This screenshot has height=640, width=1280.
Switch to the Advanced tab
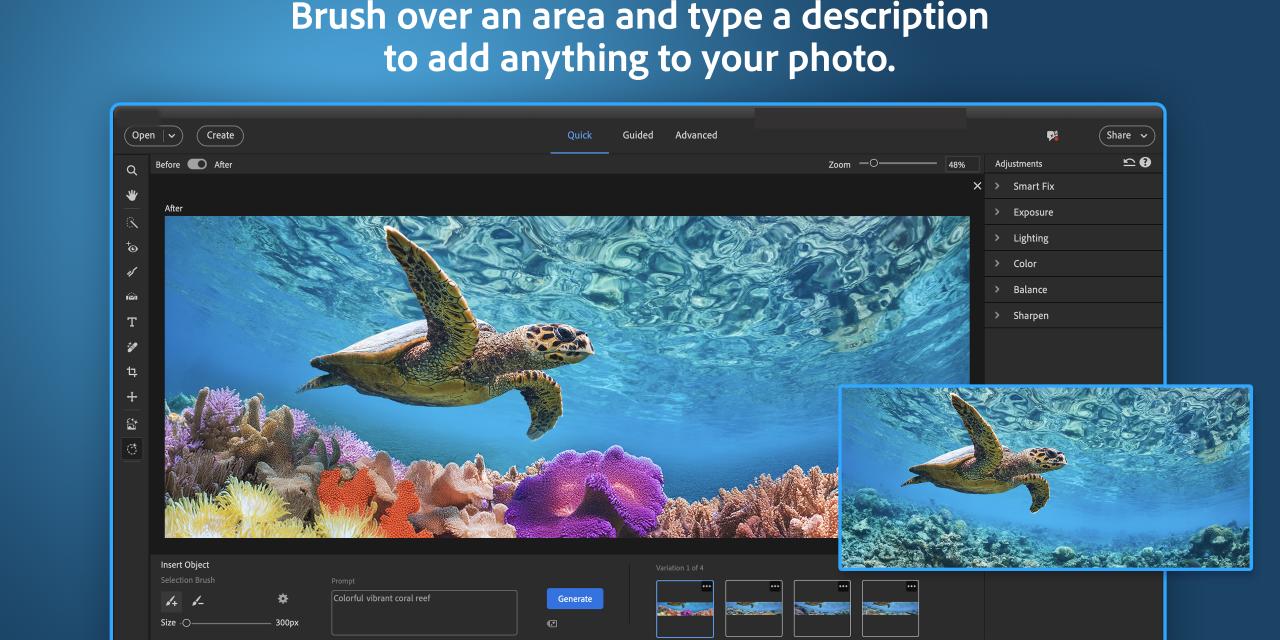tap(696, 135)
